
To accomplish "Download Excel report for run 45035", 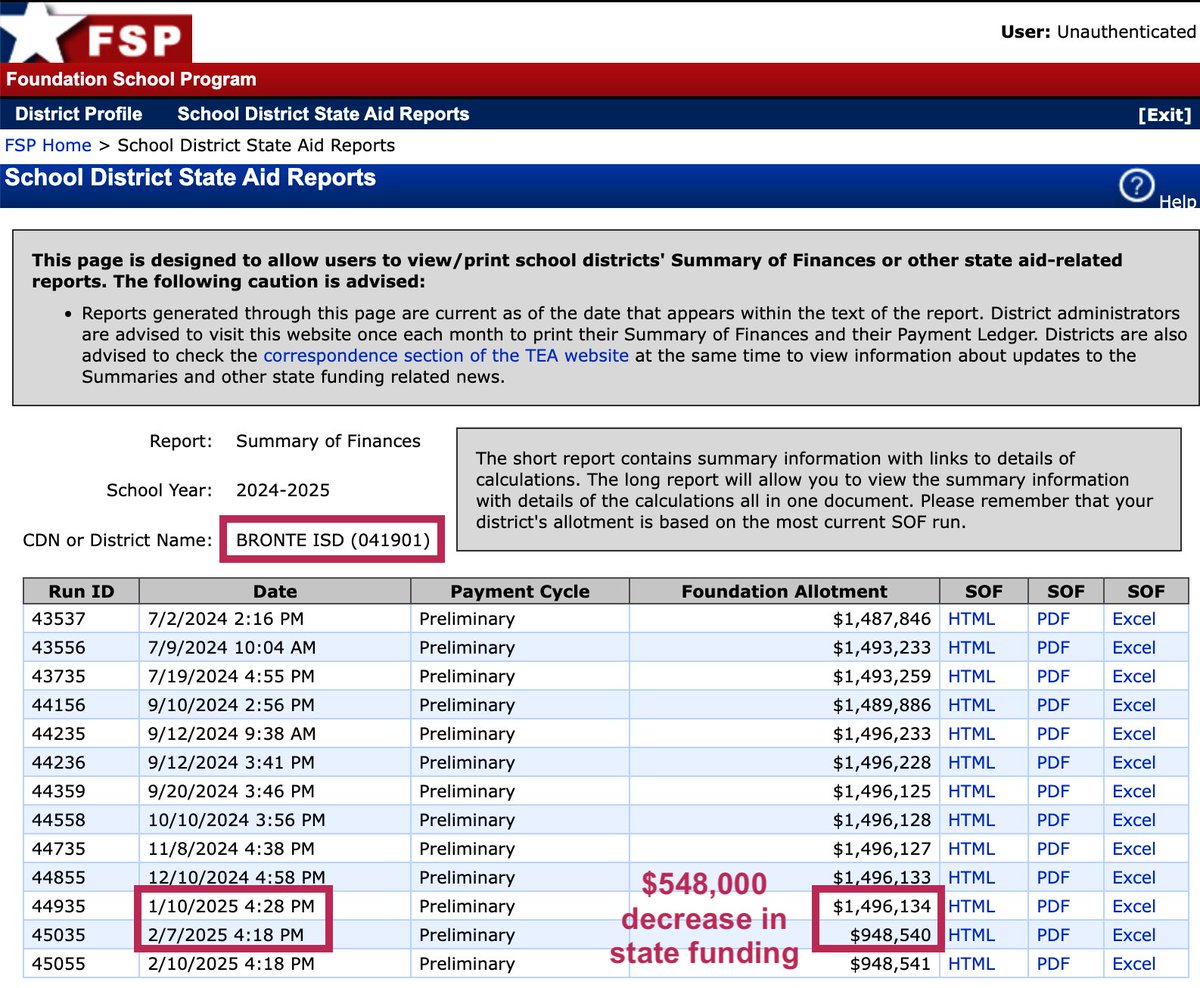I will (x=1134, y=935).
